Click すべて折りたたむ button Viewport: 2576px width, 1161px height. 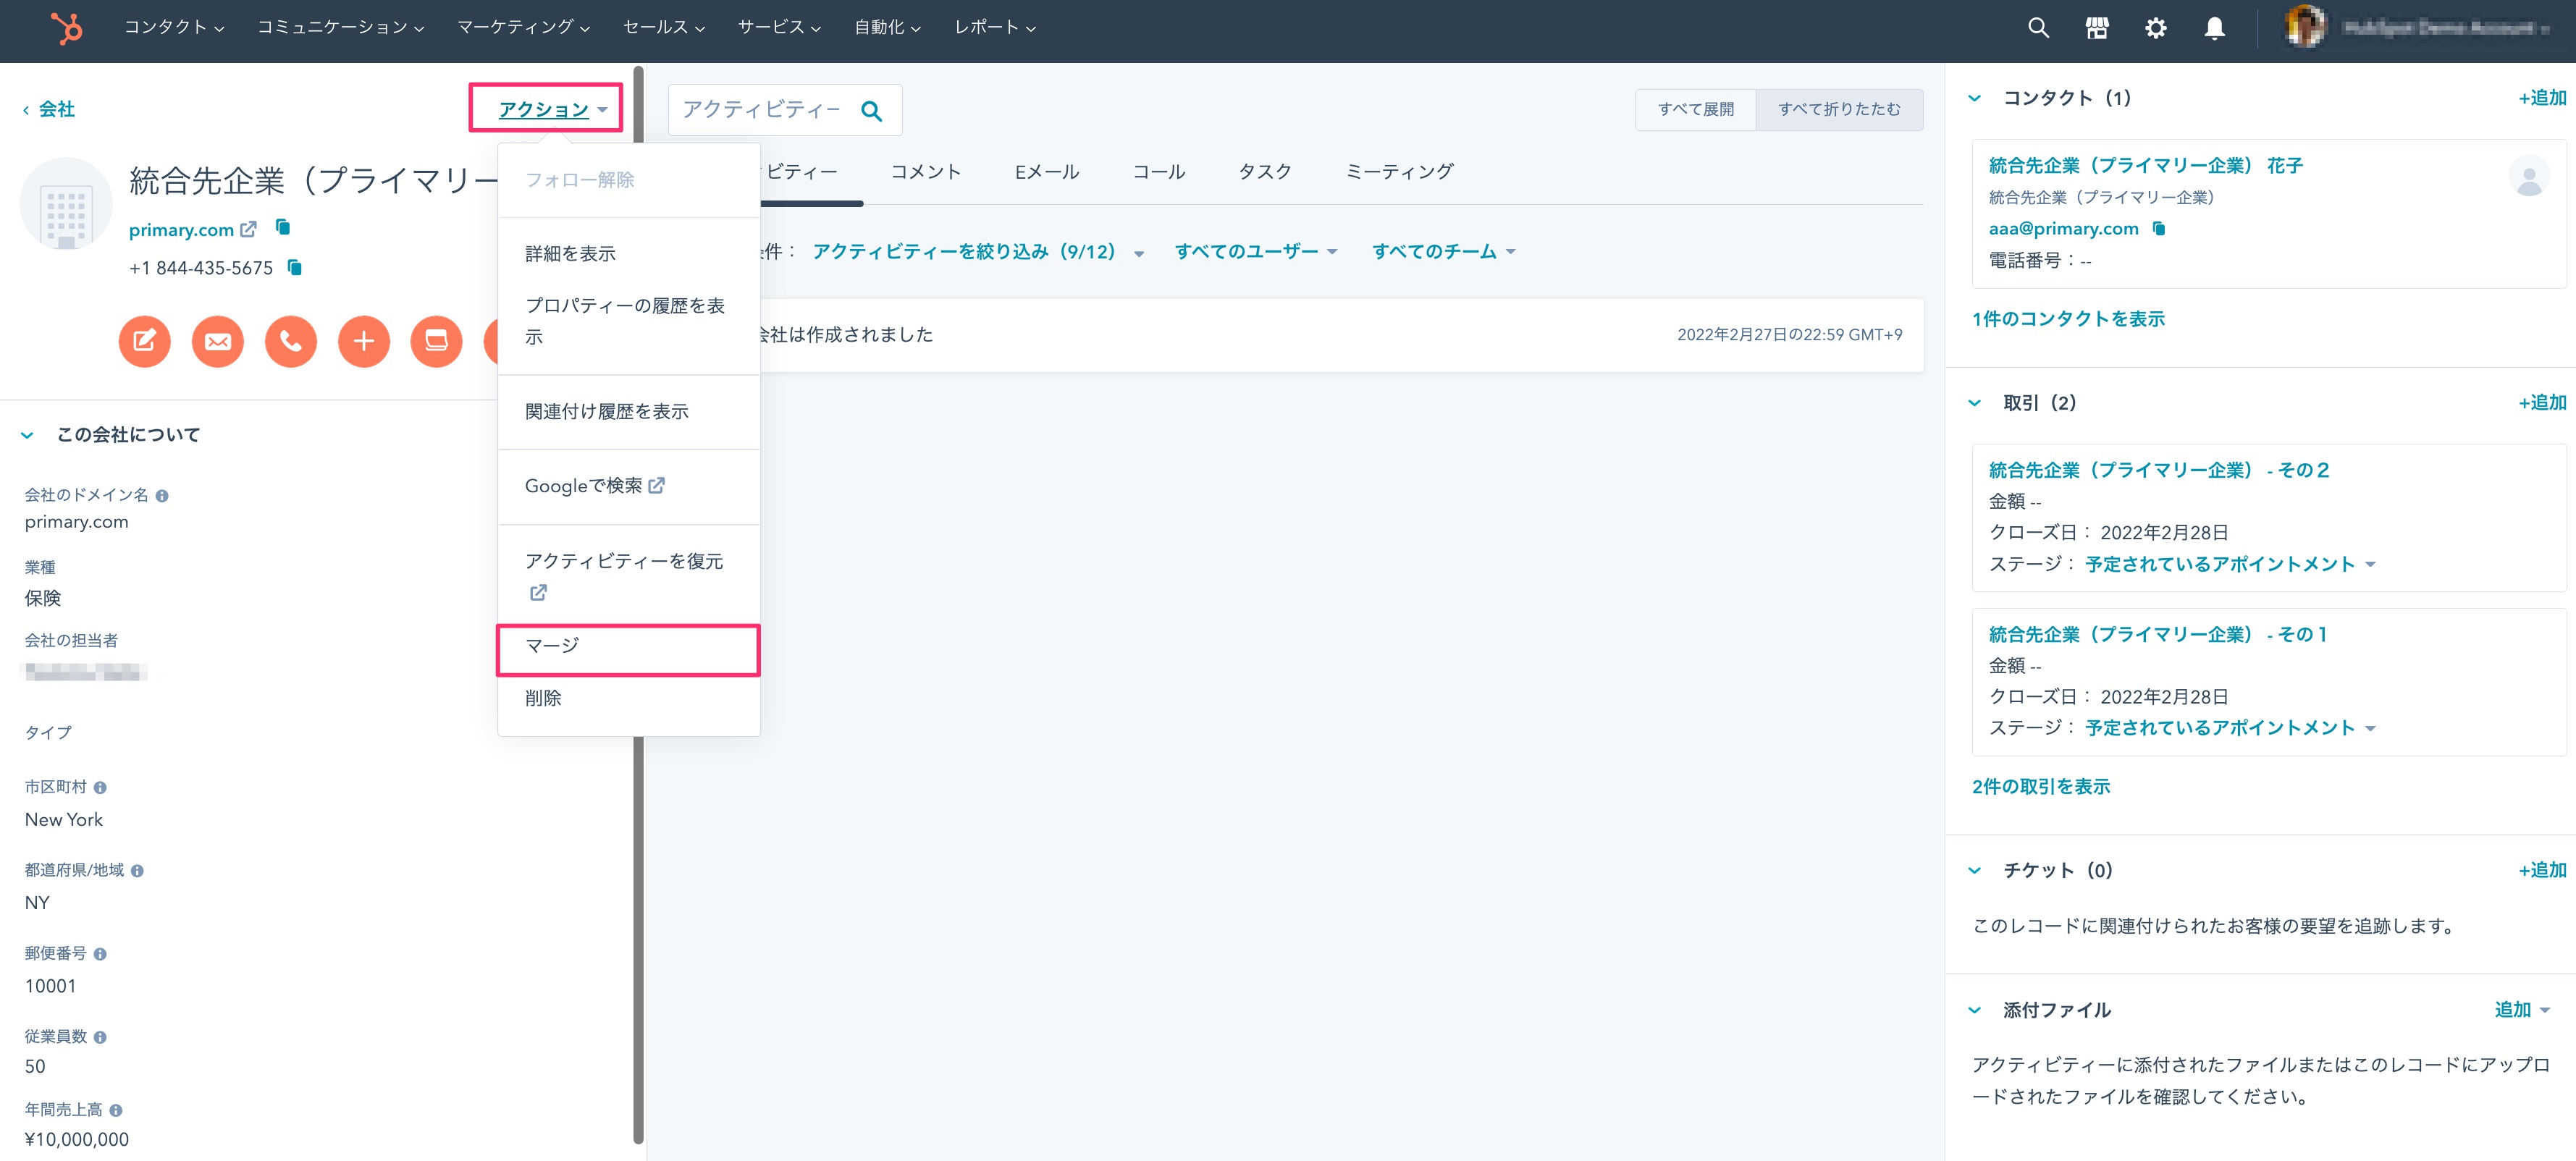1839,110
